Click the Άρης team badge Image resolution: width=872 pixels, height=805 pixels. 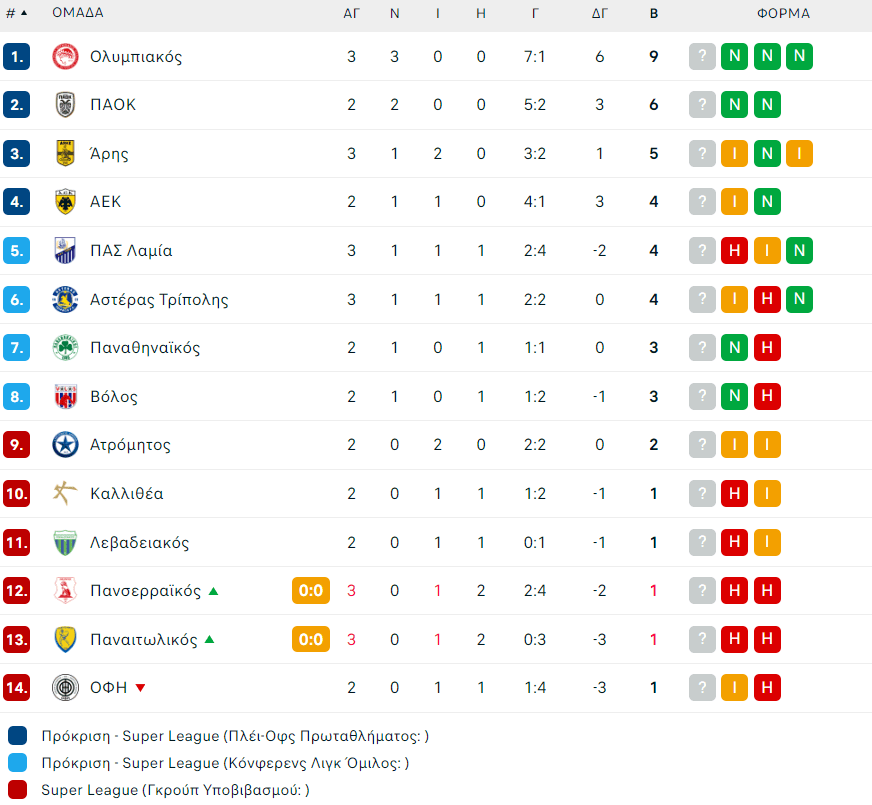coord(65,153)
